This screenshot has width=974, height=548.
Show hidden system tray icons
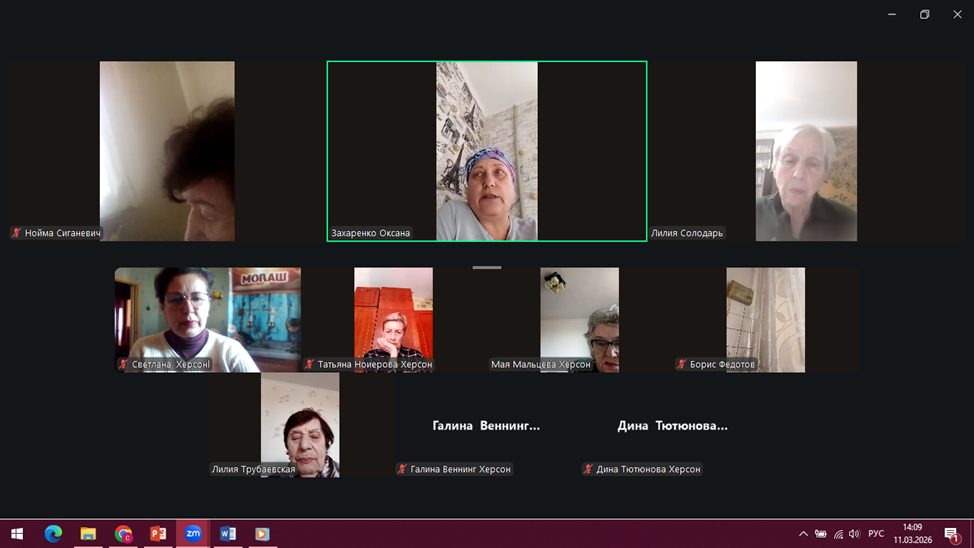[803, 534]
